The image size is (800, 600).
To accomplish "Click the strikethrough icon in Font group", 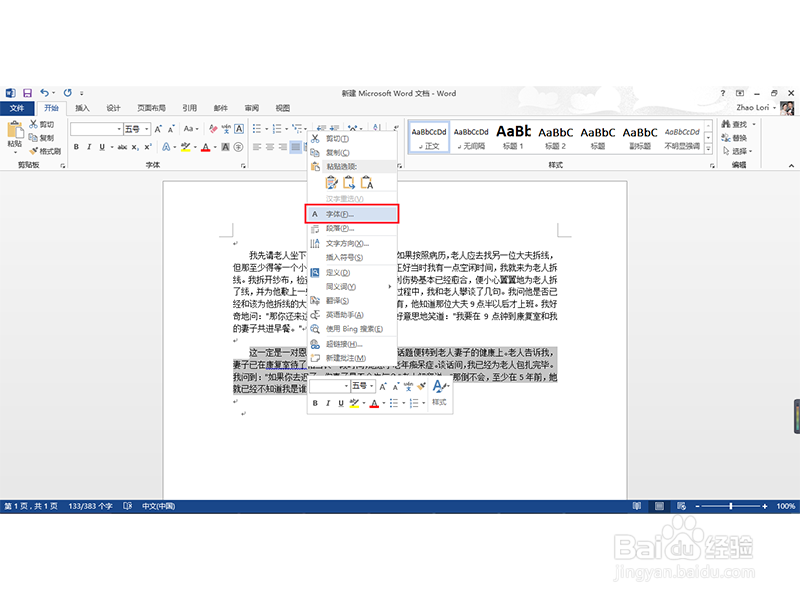I will [x=120, y=145].
